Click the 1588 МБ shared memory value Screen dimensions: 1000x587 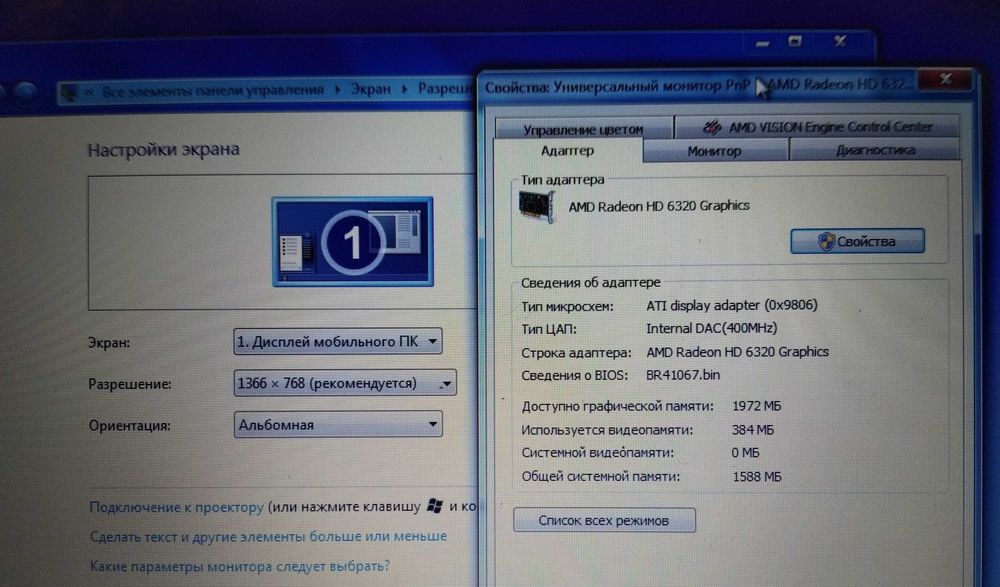tap(756, 477)
